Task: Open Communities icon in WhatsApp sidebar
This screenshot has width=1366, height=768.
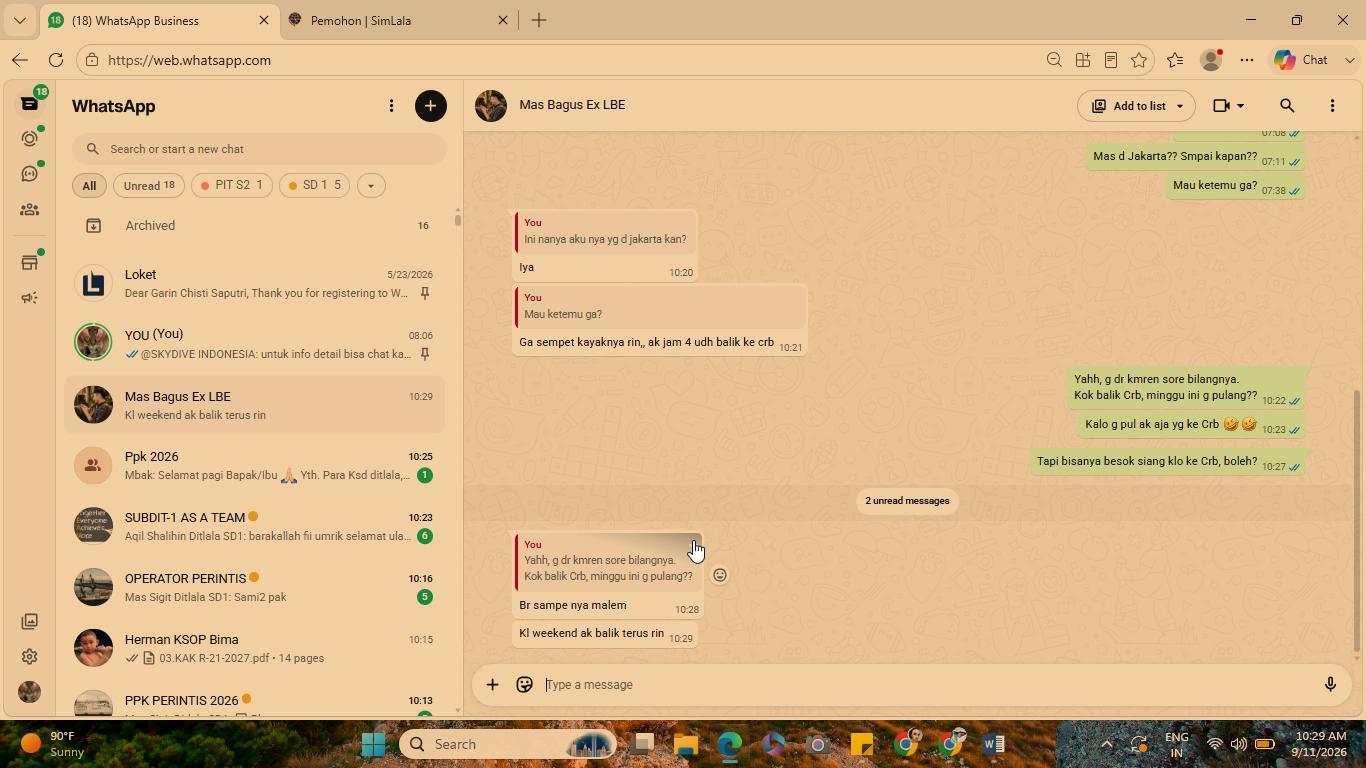Action: (29, 210)
